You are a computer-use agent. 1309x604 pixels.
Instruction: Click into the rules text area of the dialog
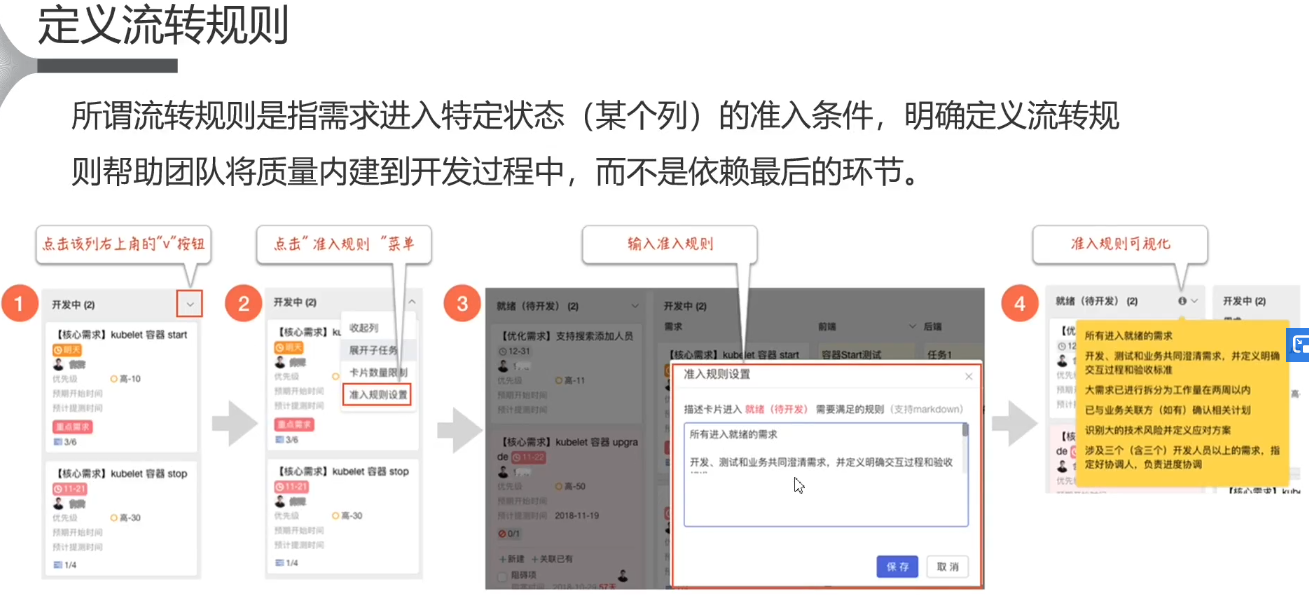click(826, 474)
